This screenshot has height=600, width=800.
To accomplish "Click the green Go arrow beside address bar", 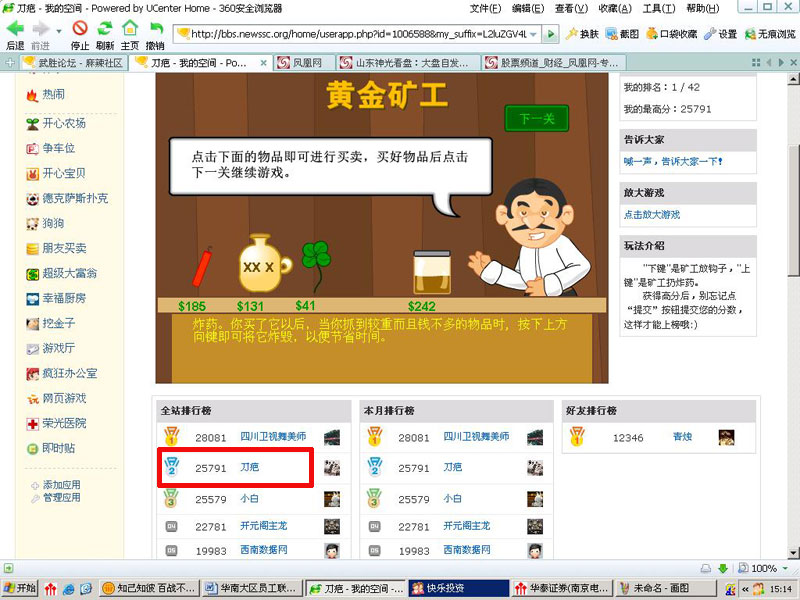I will tap(550, 34).
